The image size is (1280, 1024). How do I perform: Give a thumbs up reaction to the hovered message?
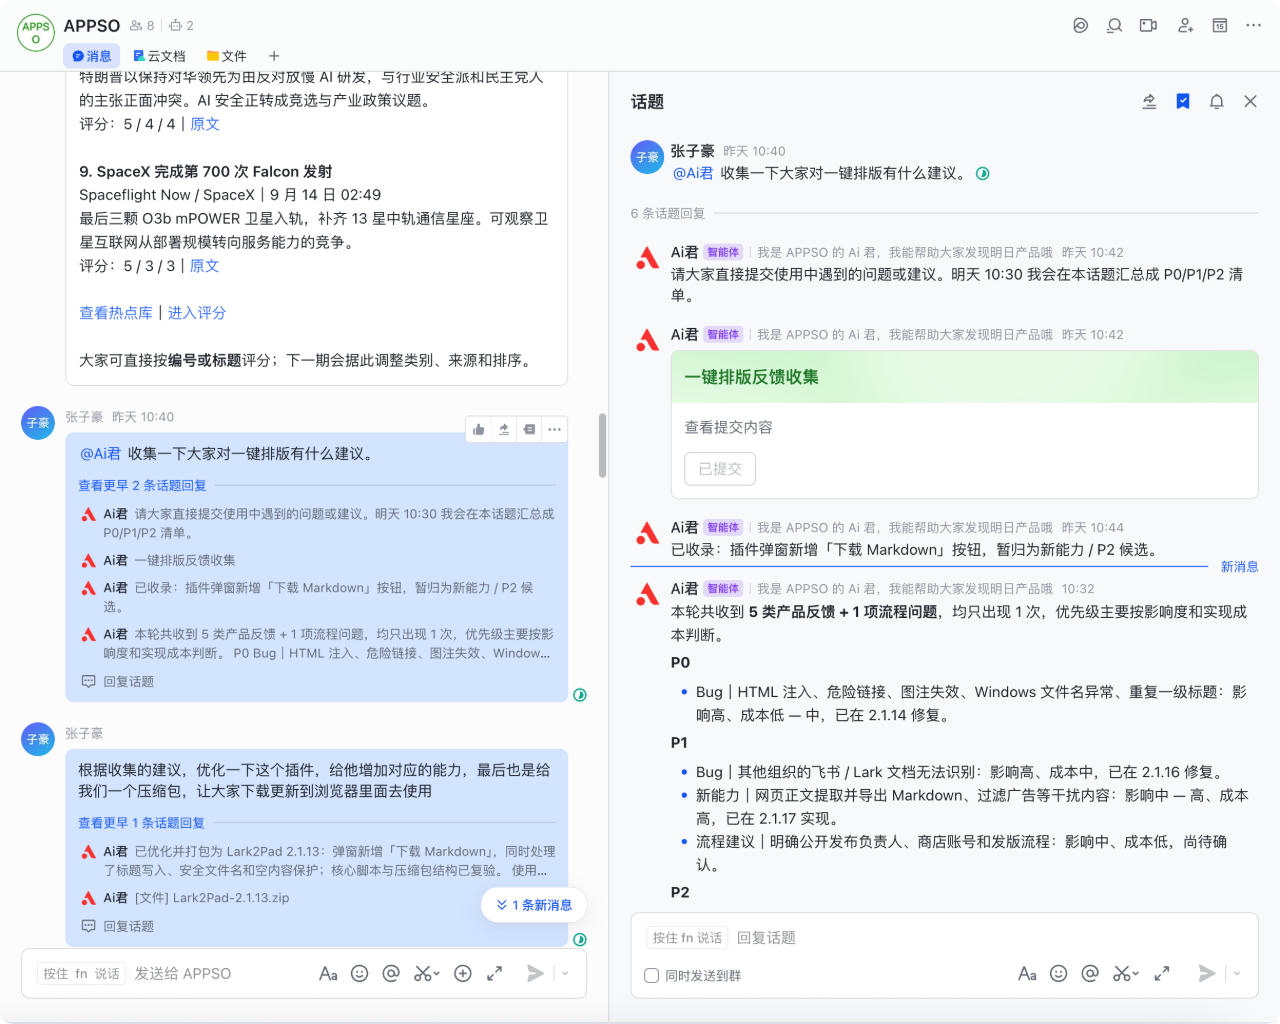click(479, 429)
